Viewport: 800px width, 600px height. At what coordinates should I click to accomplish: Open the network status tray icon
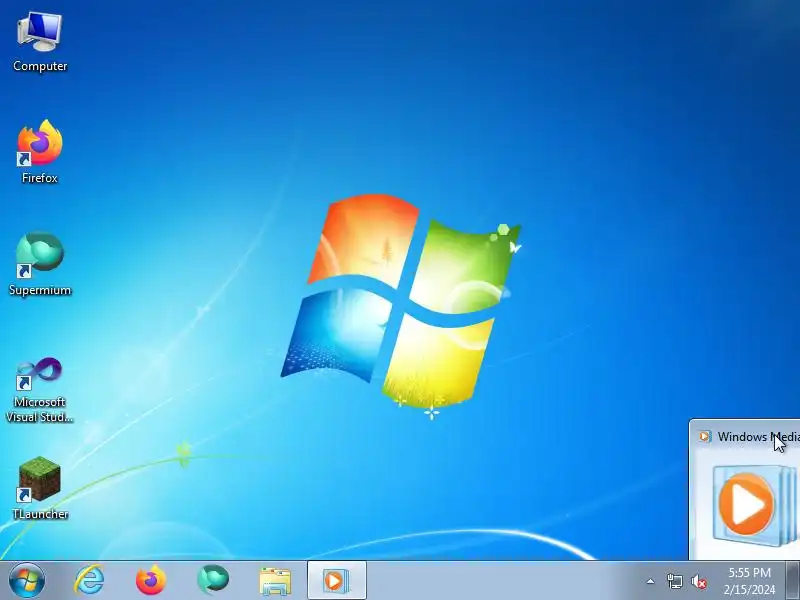pos(674,581)
